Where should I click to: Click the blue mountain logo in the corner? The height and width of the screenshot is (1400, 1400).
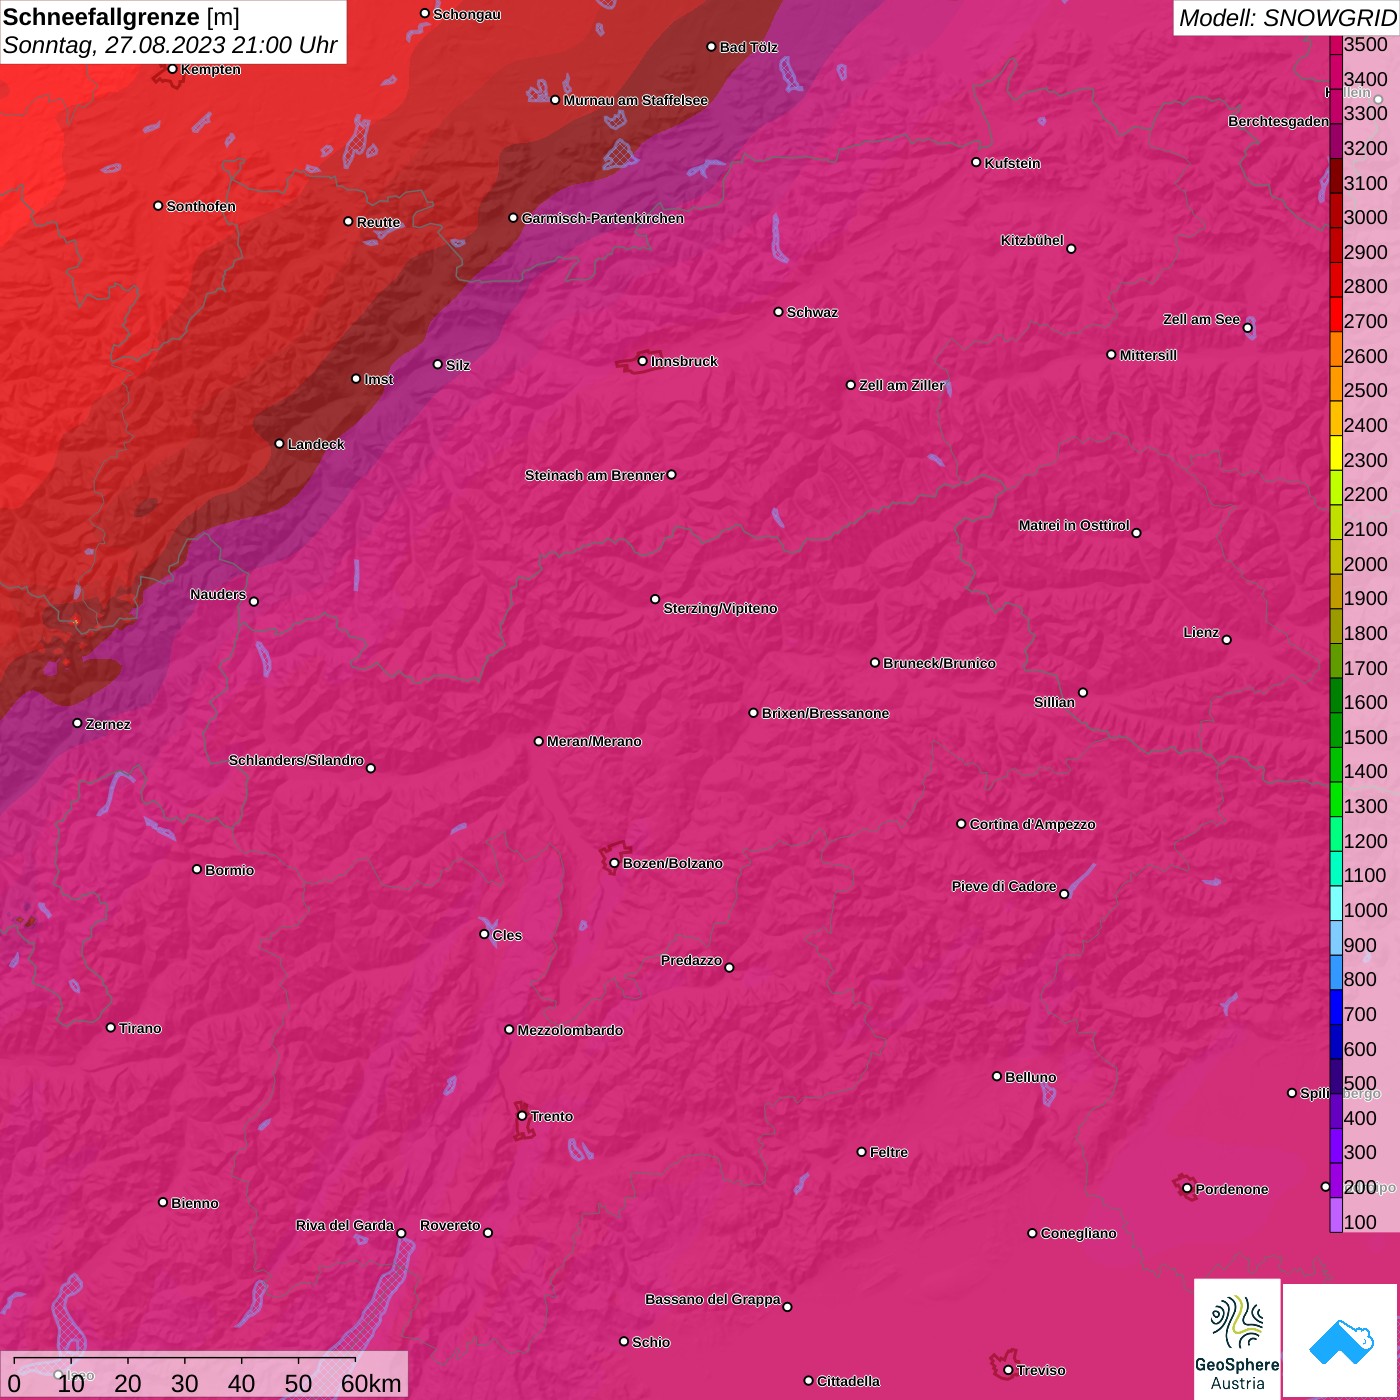(1341, 1342)
